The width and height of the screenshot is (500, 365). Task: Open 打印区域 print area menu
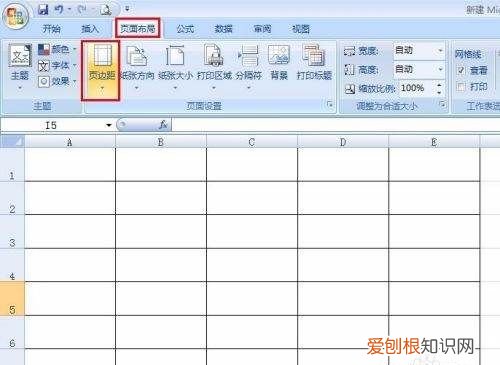point(214,68)
